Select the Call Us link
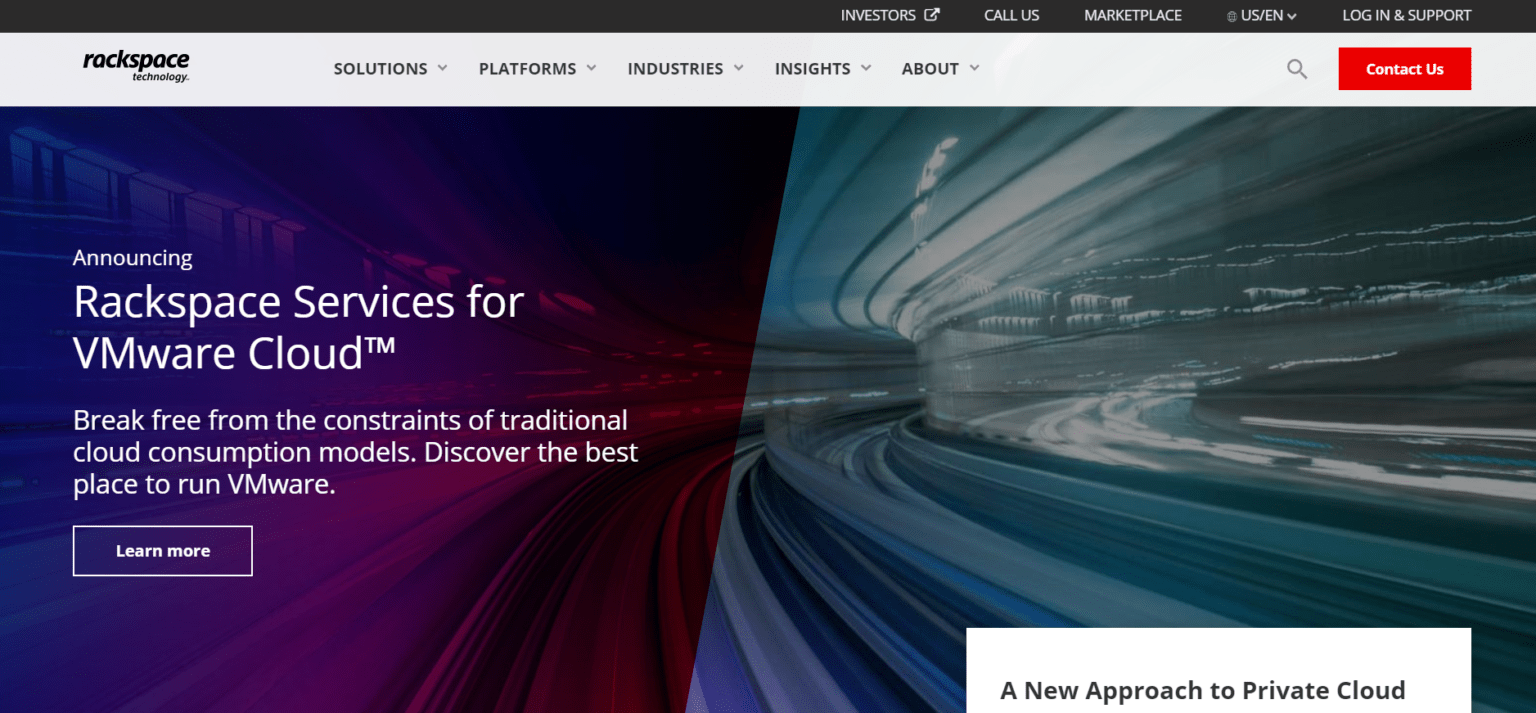The width and height of the screenshot is (1536, 713). tap(1011, 16)
